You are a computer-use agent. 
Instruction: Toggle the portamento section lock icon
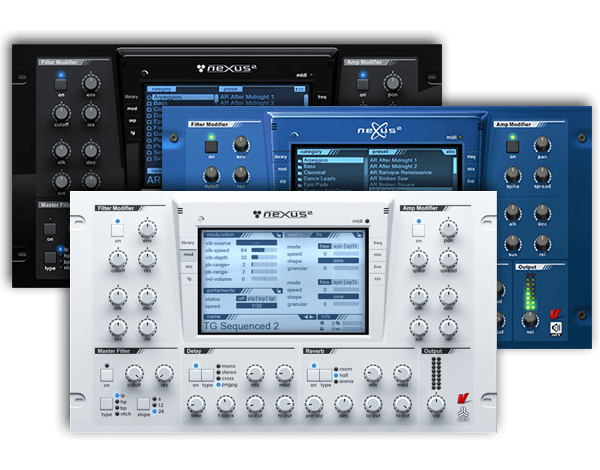click(x=278, y=291)
